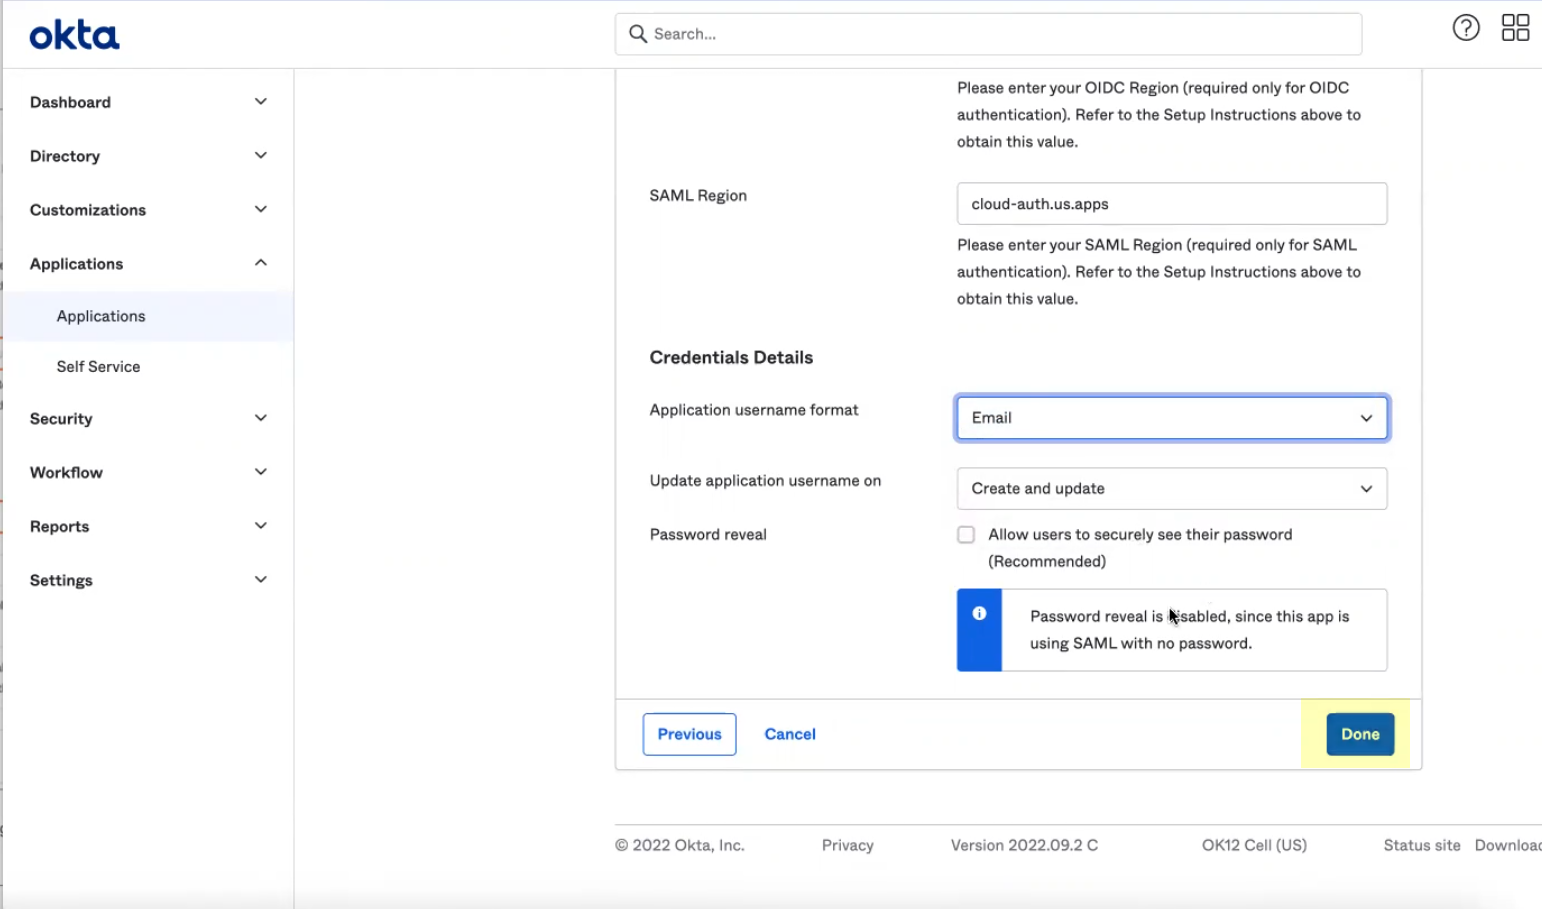Open Directory in the sidebar
This screenshot has height=909, width=1542.
click(x=65, y=156)
